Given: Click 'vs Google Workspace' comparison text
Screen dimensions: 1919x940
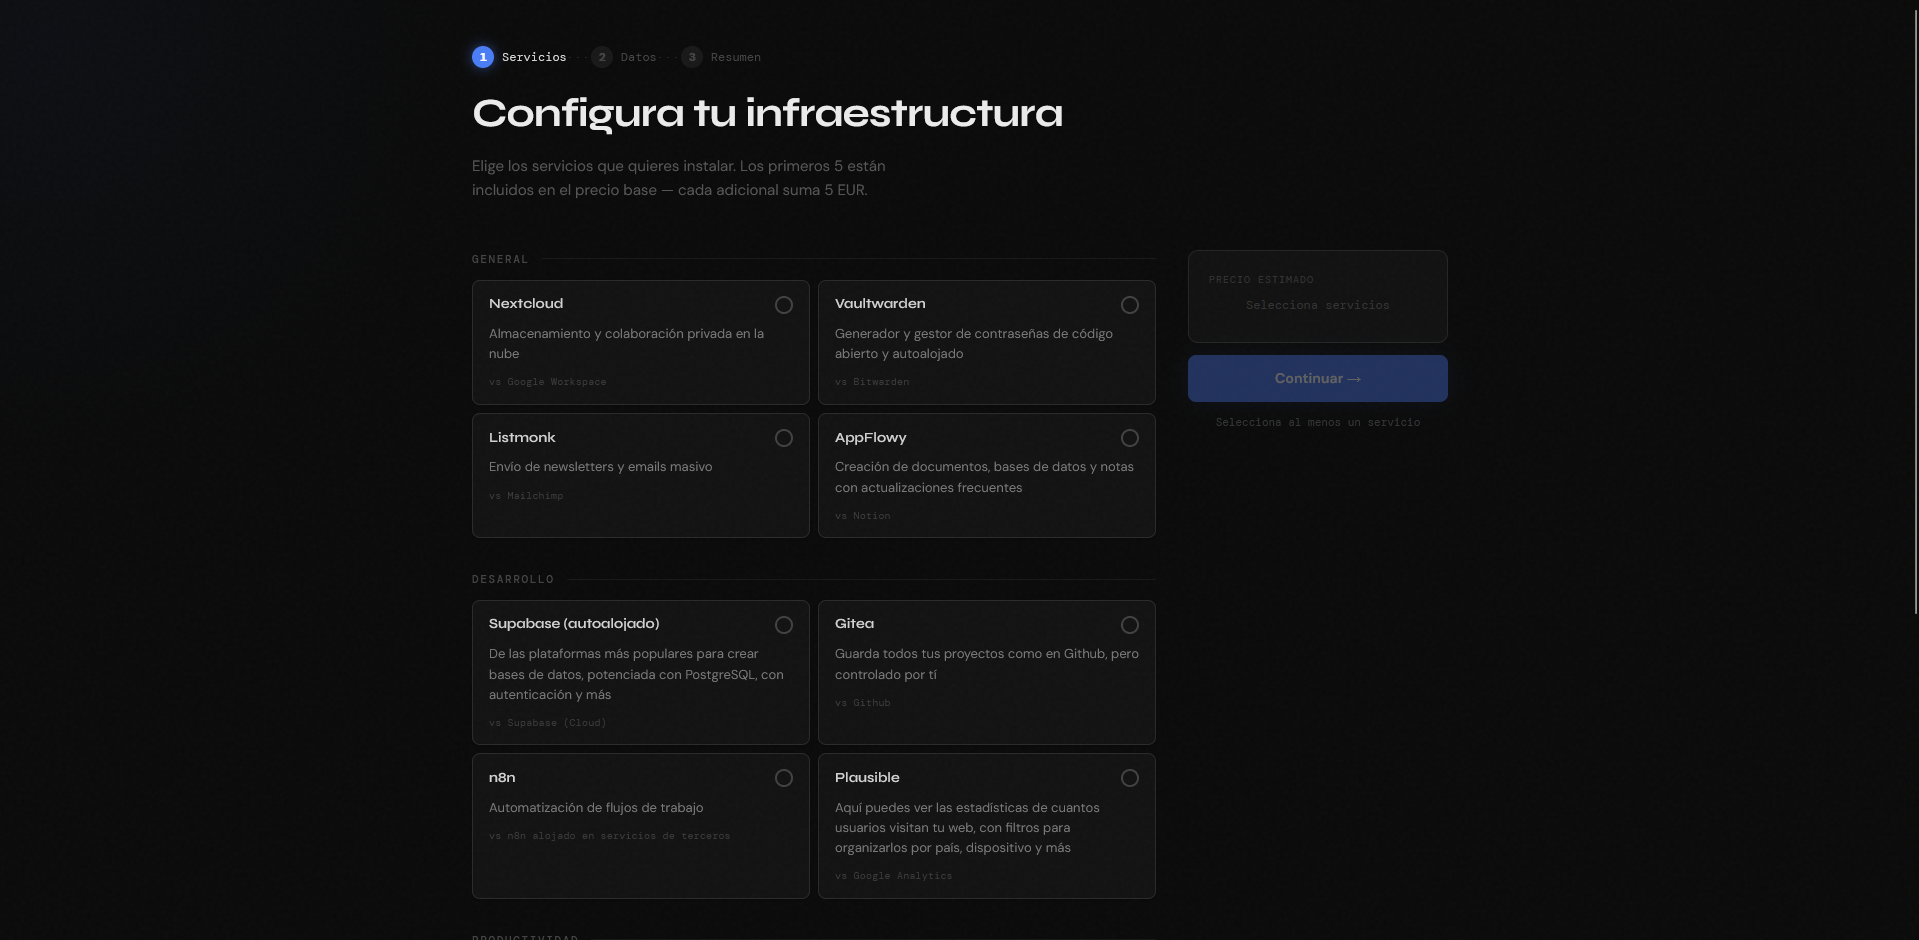Looking at the screenshot, I should tap(548, 382).
